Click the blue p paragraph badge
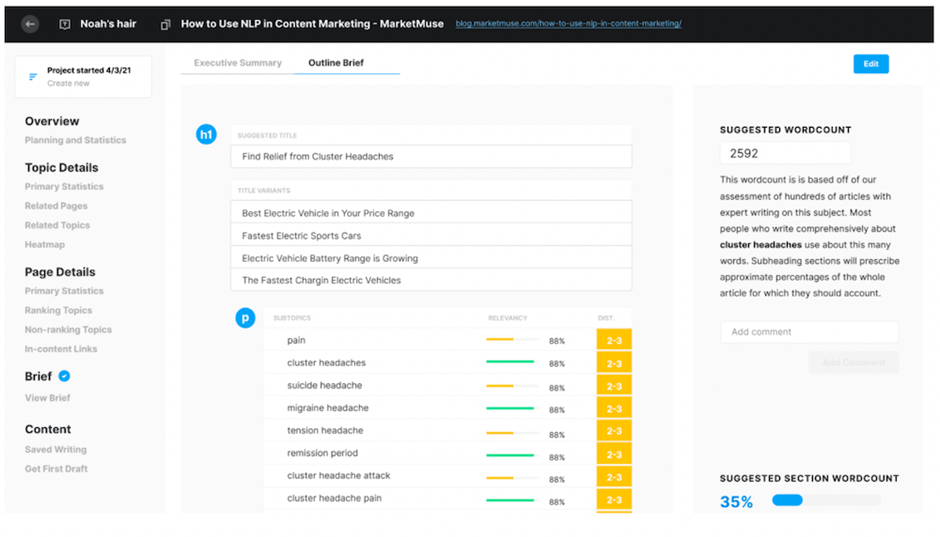Image resolution: width=940 pixels, height=537 pixels. pos(244,318)
